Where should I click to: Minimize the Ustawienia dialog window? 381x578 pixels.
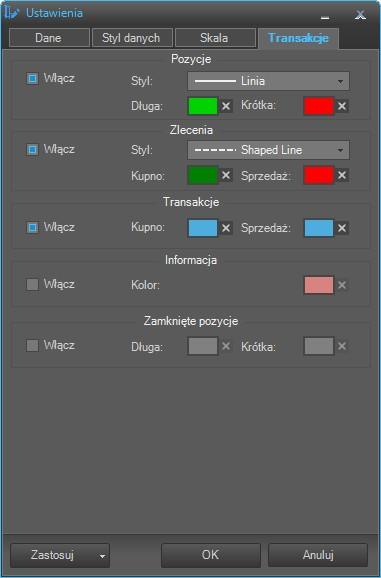[x=325, y=17]
